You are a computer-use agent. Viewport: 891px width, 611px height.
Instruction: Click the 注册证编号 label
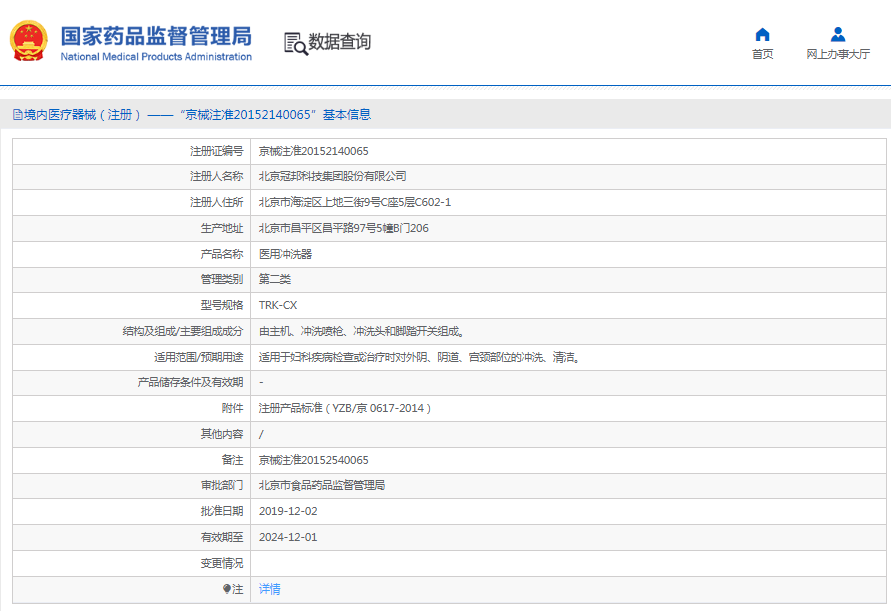coord(216,151)
